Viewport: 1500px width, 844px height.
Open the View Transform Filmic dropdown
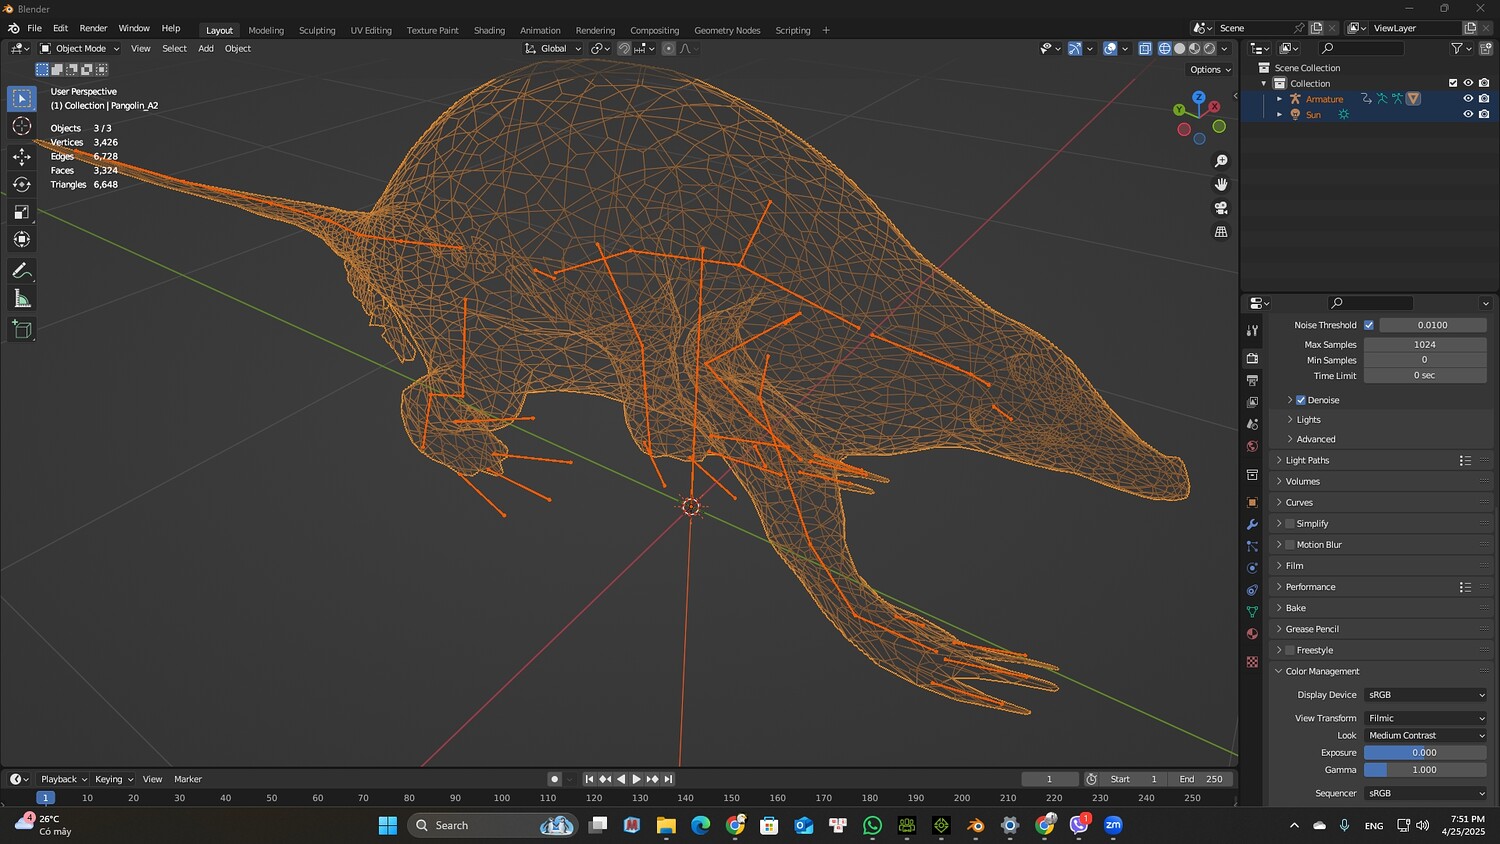tap(1425, 718)
